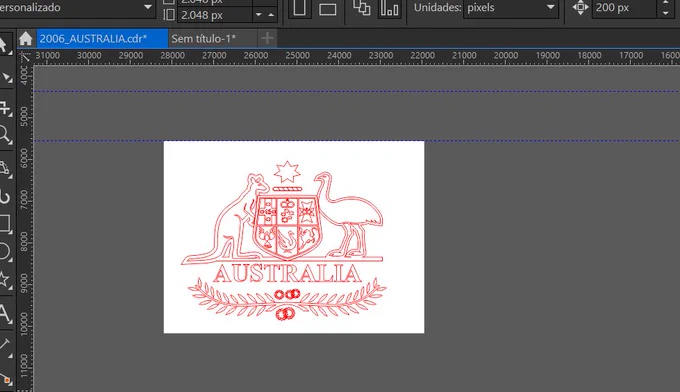Go to the Home welcome screen
Image resolution: width=680 pixels, height=392 pixels.
tap(26, 38)
